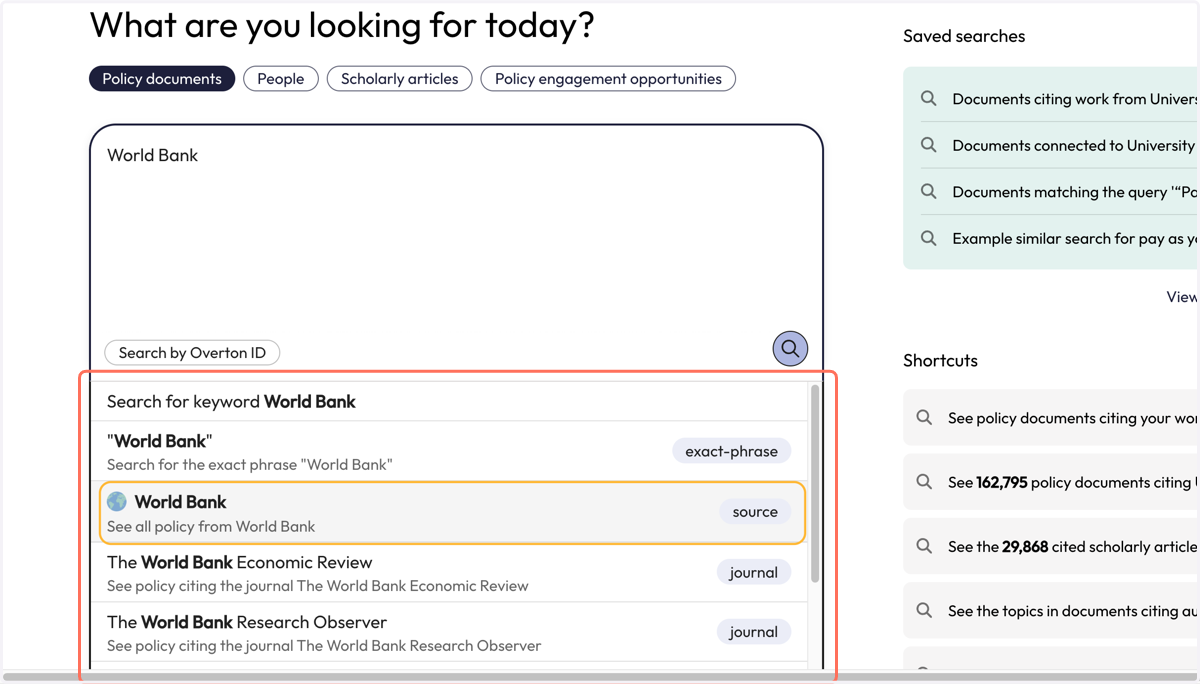Click magnifier icon beside 162,795 policy documents
Image resolution: width=1200 pixels, height=684 pixels.
click(925, 482)
